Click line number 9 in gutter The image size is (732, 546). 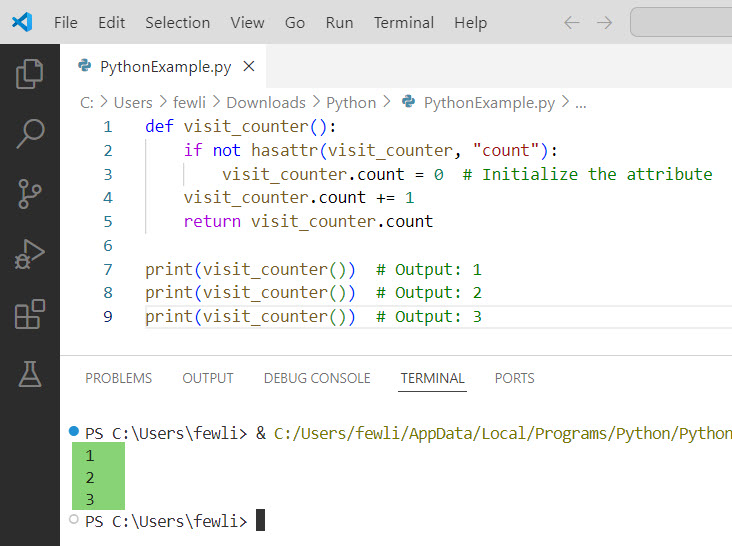pyautogui.click(x=108, y=316)
